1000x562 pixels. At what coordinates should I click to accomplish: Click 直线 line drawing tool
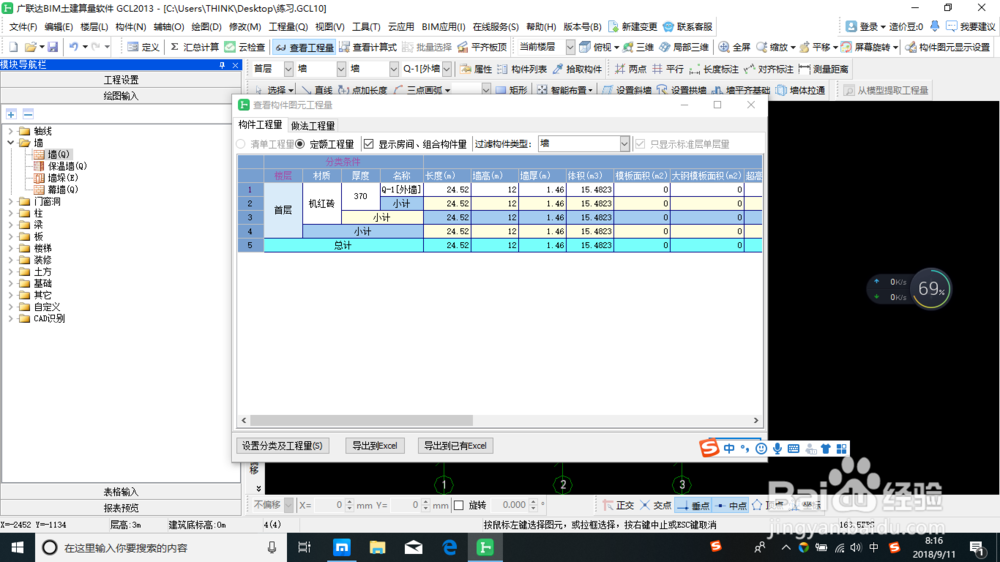click(317, 91)
